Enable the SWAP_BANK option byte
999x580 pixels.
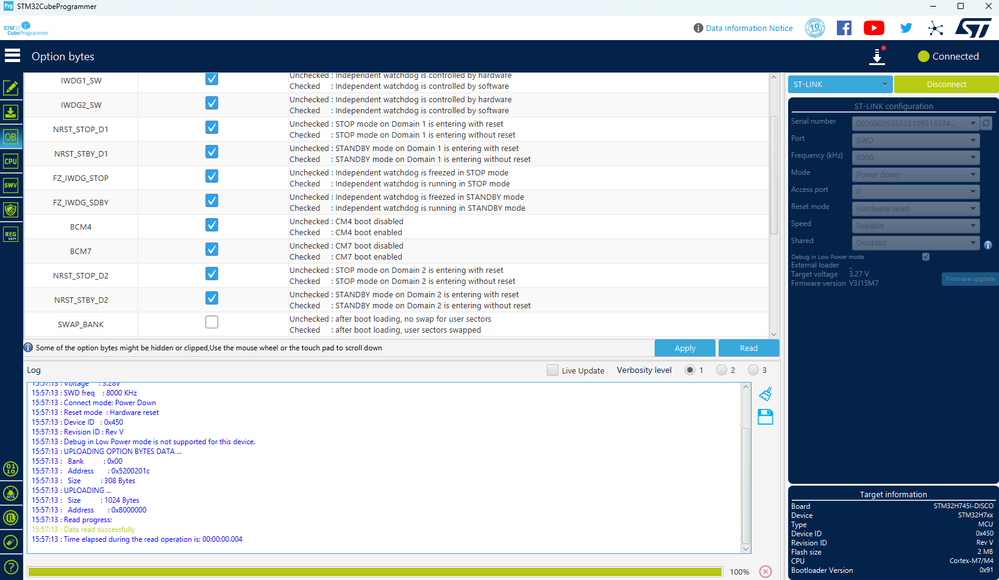211,323
